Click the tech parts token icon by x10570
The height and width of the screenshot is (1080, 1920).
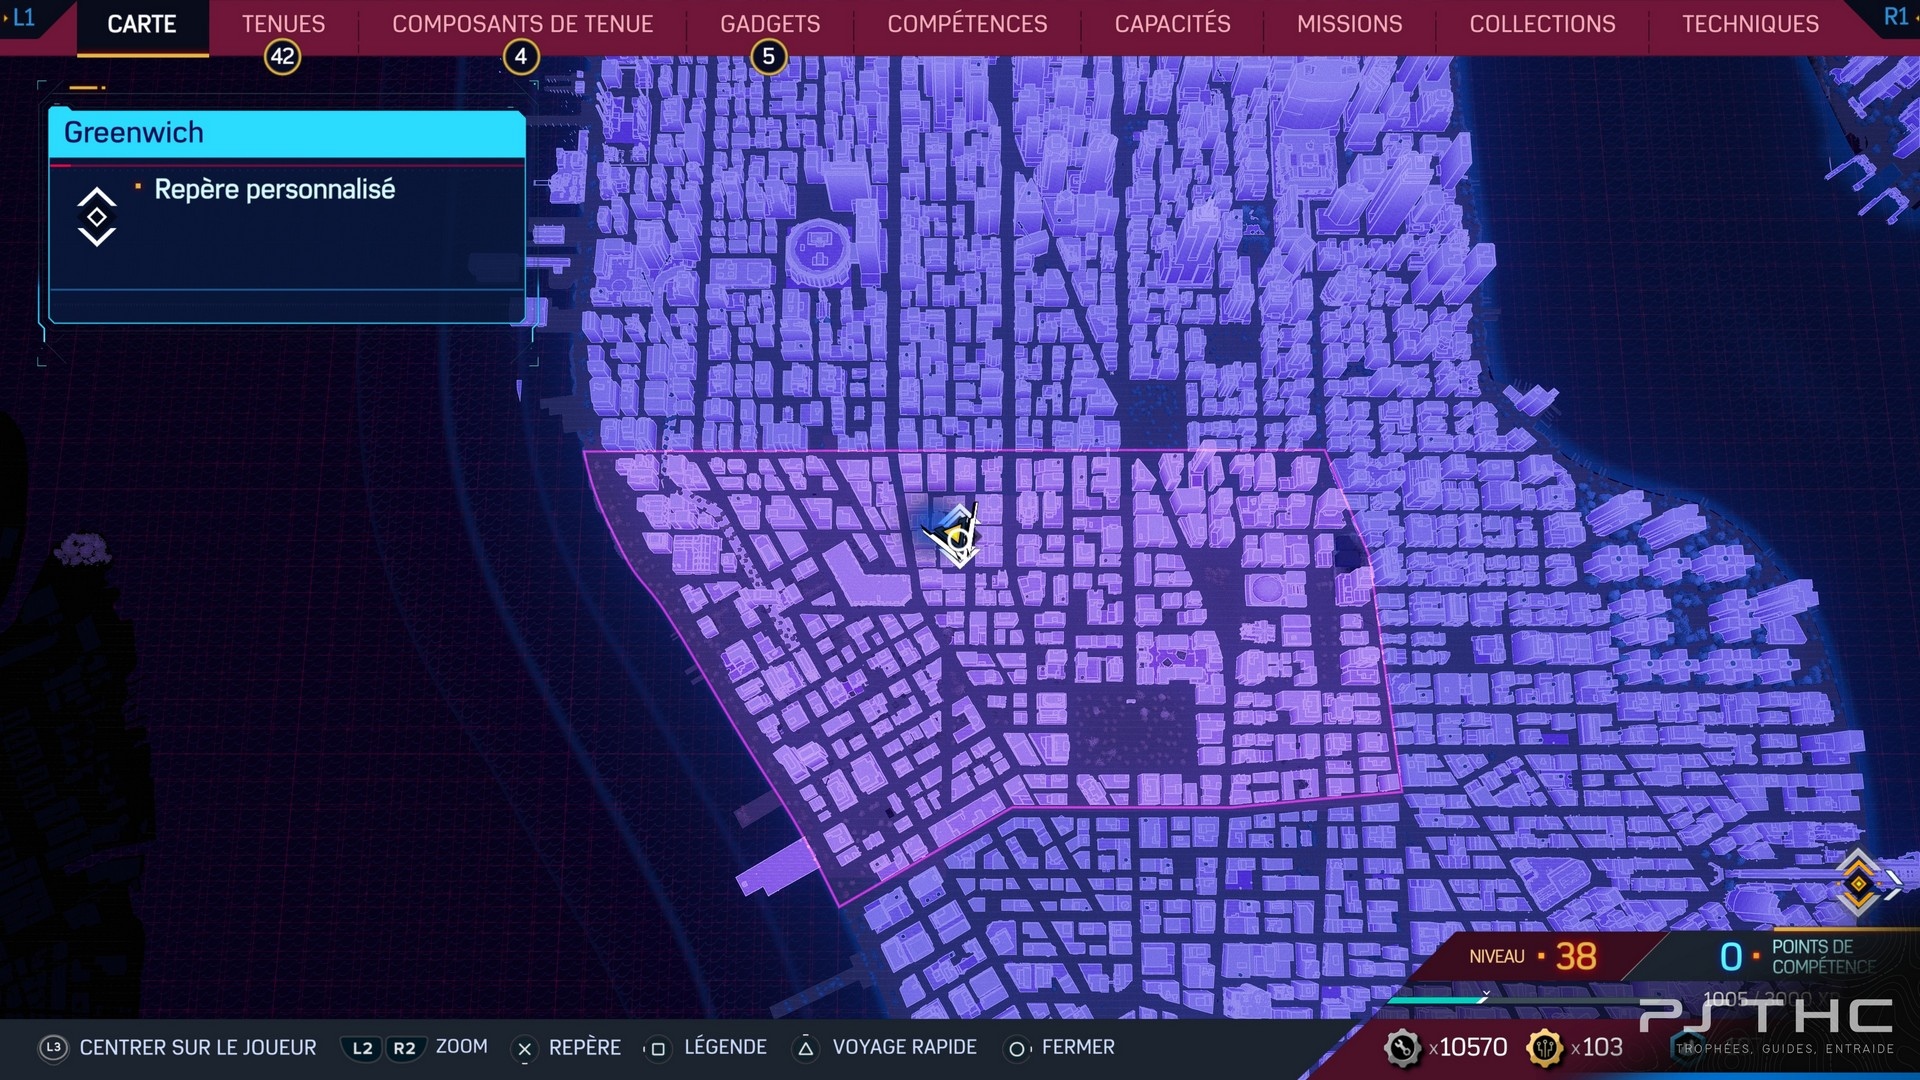tap(1402, 1048)
